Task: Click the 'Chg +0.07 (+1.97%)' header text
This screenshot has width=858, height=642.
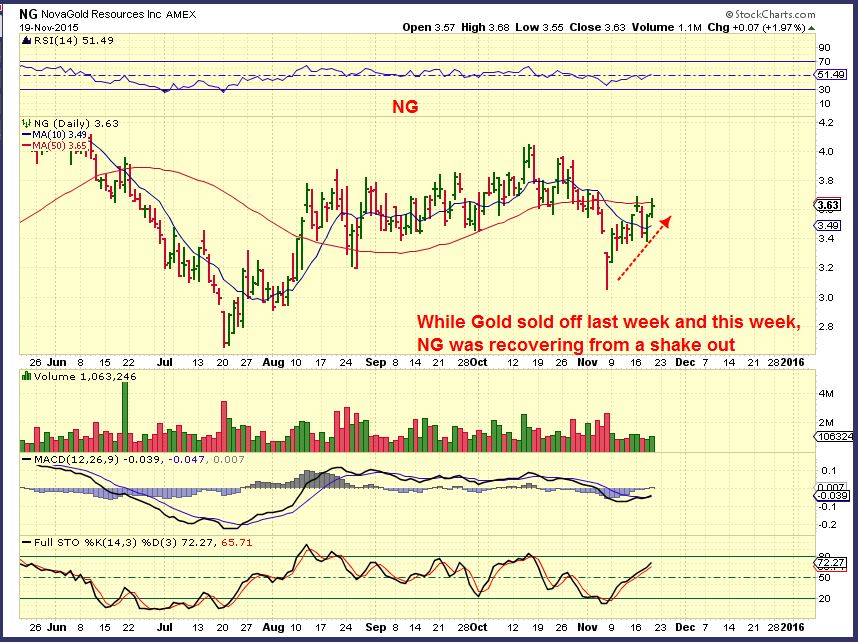Action: 756,27
